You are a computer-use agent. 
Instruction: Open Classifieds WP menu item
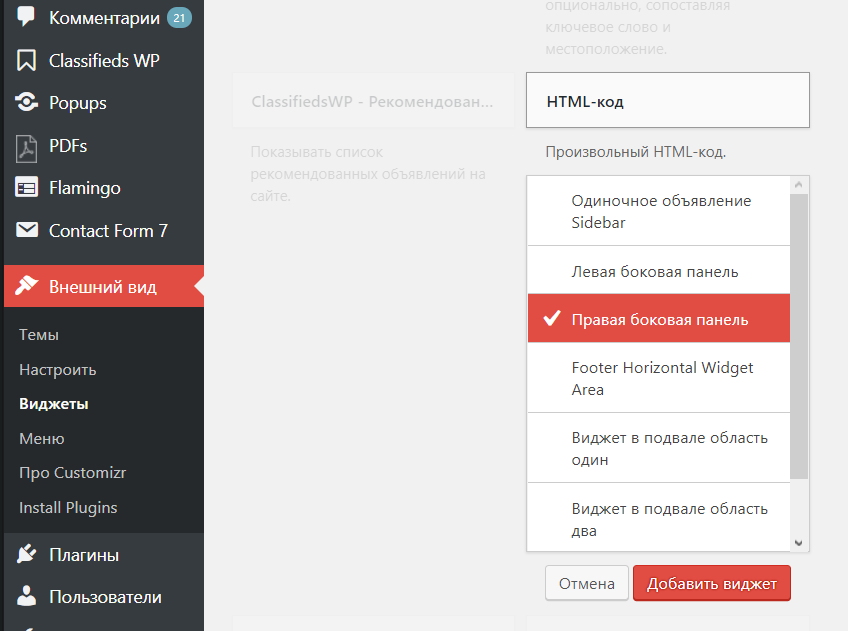tap(104, 61)
